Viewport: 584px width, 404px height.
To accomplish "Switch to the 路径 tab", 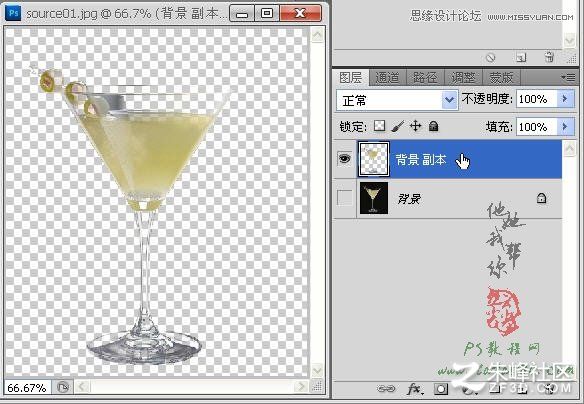I will pos(425,77).
